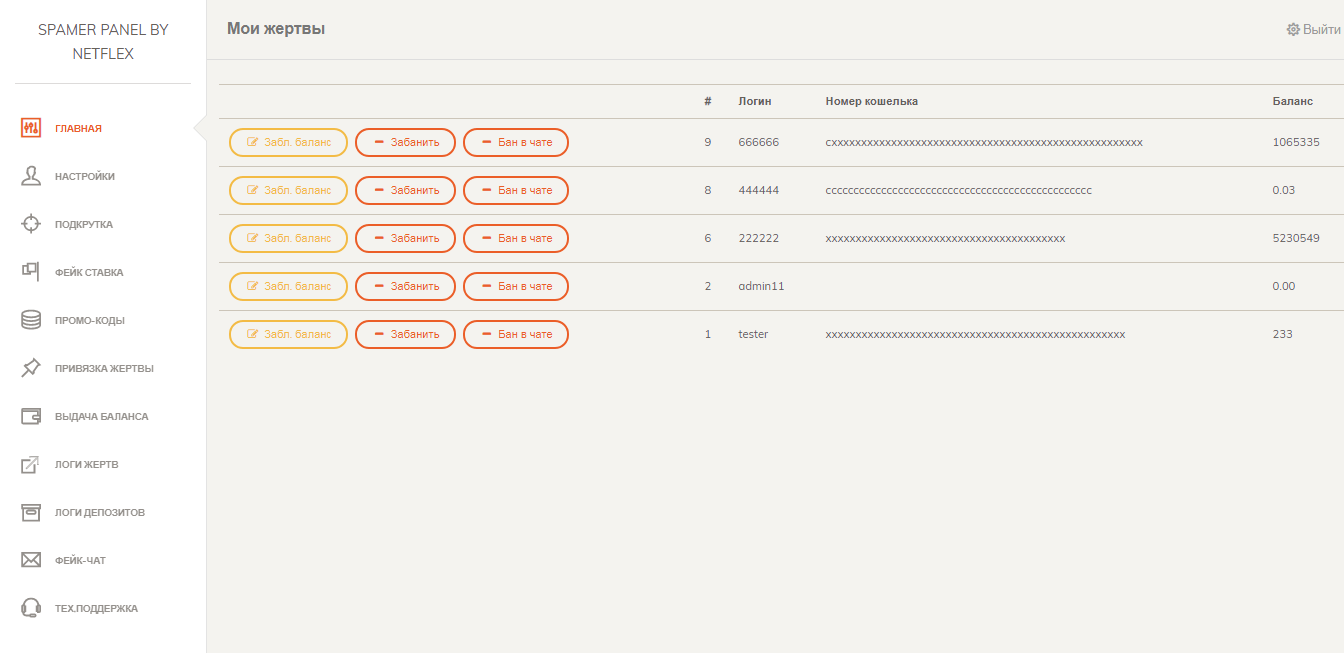Click balance value 0.03
This screenshot has height=653, width=1344.
tap(1284, 190)
